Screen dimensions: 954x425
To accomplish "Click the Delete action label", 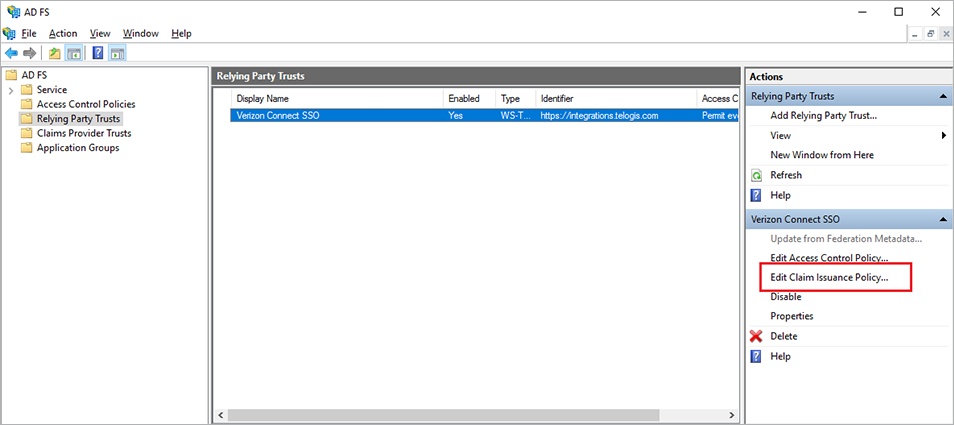I will [x=784, y=336].
